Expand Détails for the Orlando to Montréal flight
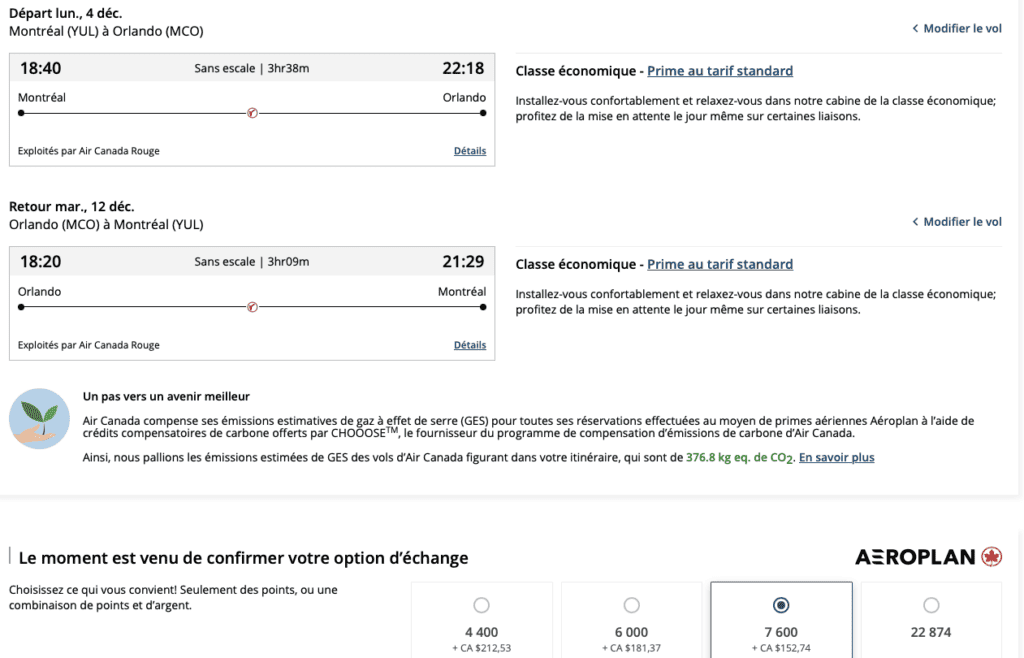Image resolution: width=1024 pixels, height=658 pixels. pyautogui.click(x=469, y=345)
